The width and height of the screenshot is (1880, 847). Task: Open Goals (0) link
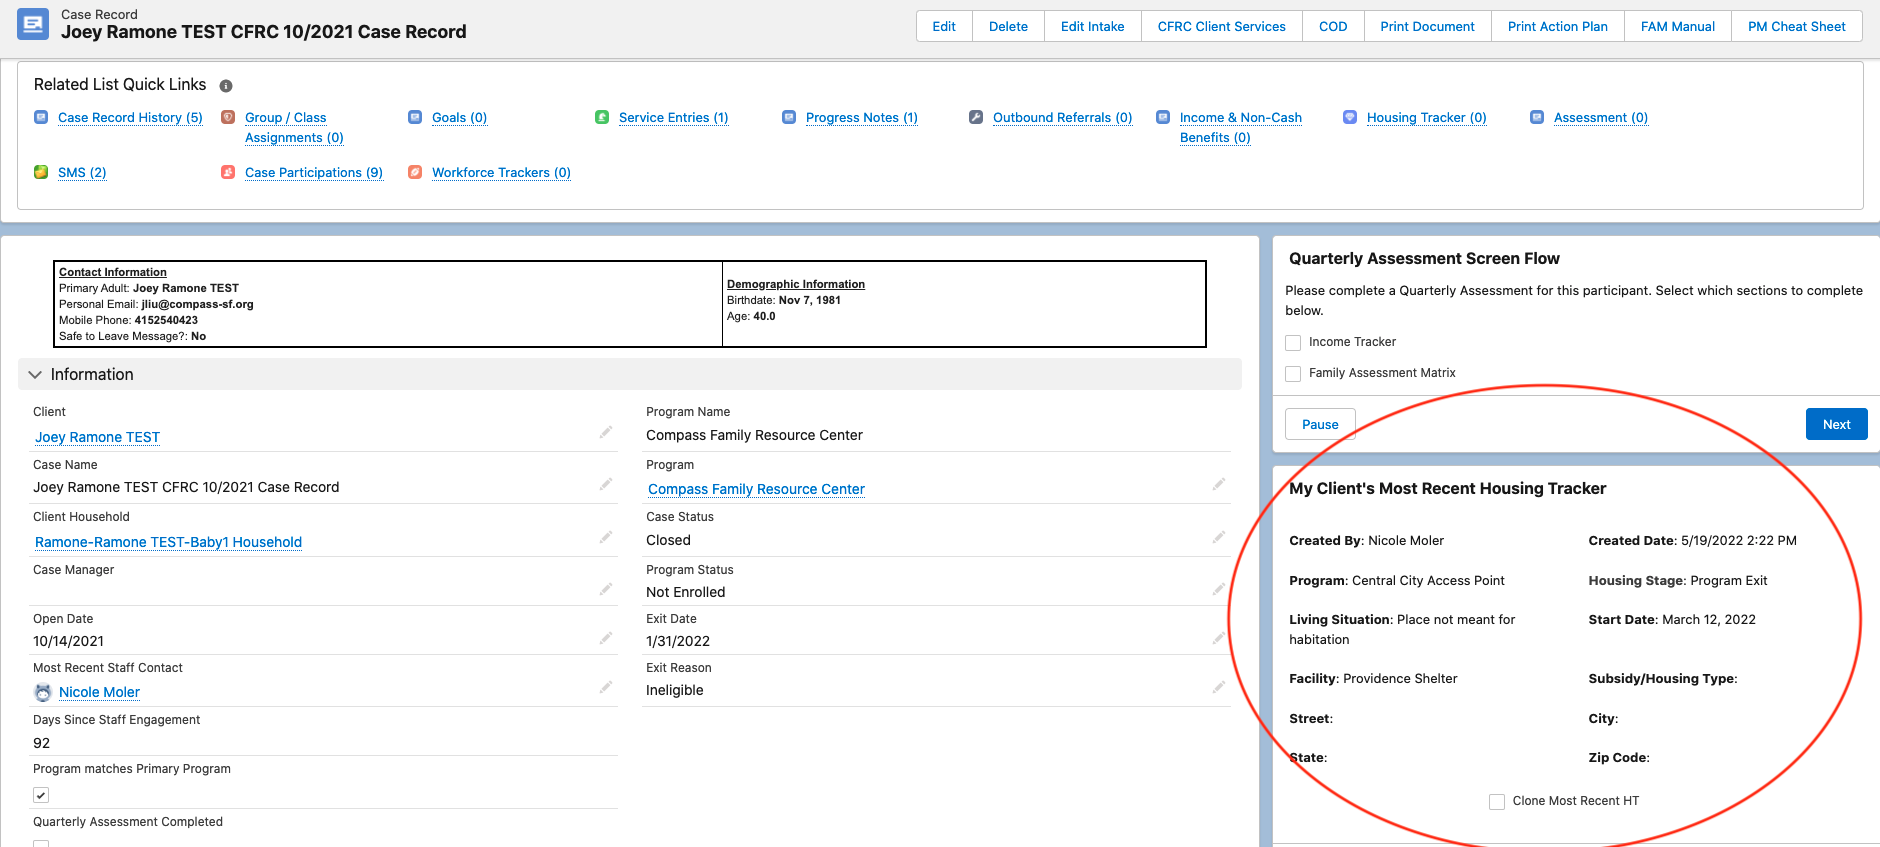tap(460, 117)
